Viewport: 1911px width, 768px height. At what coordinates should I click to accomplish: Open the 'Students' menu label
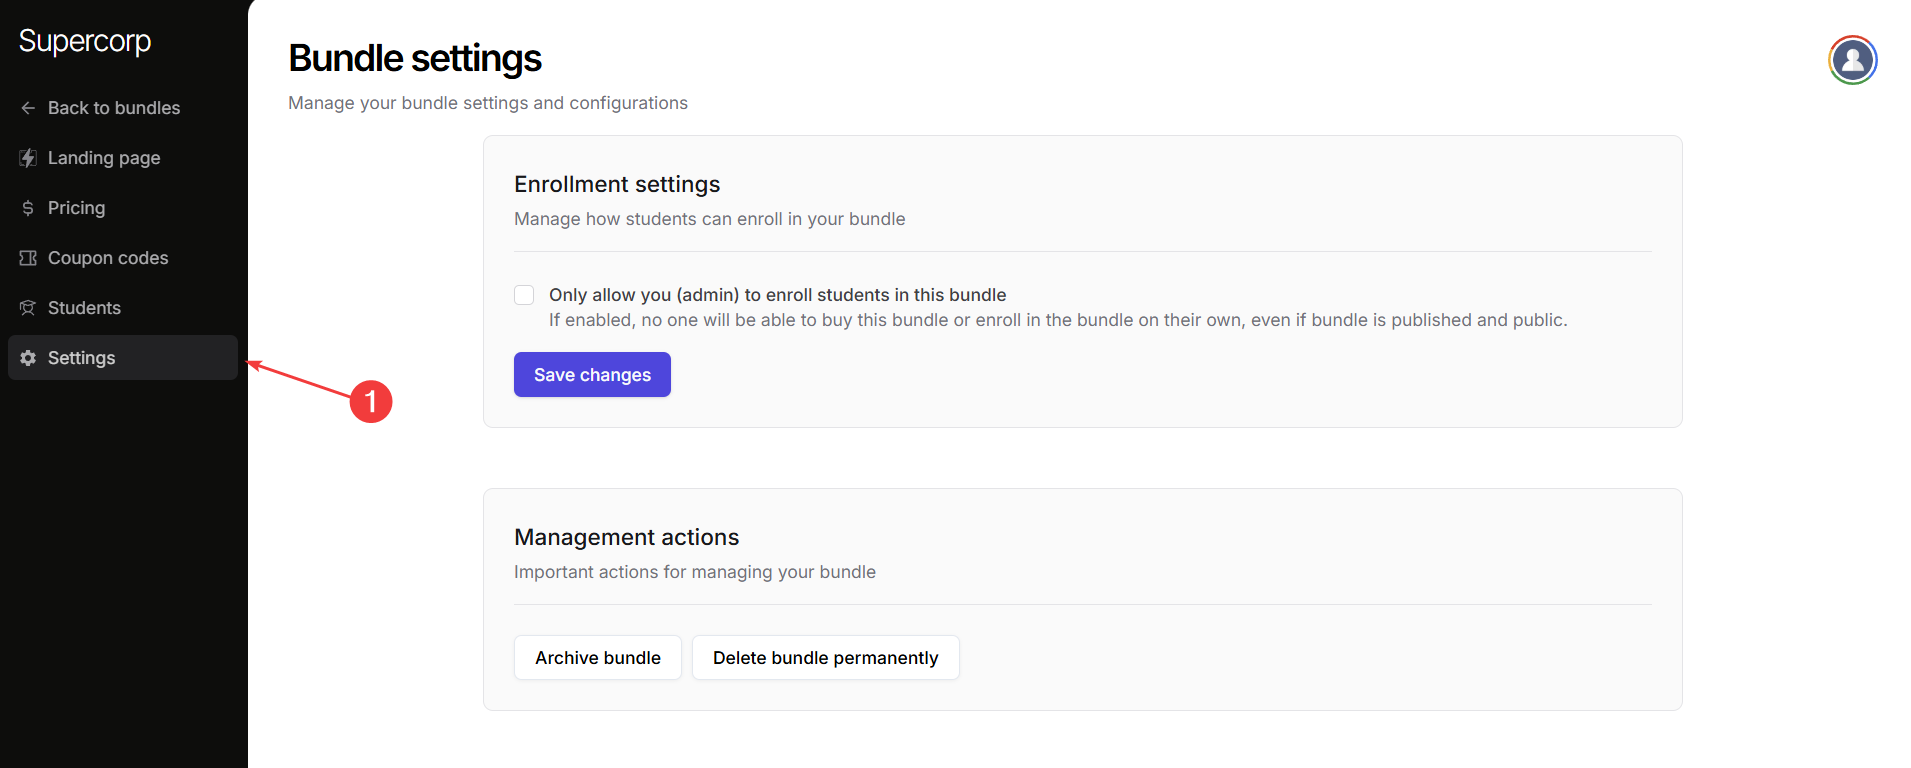pos(84,308)
